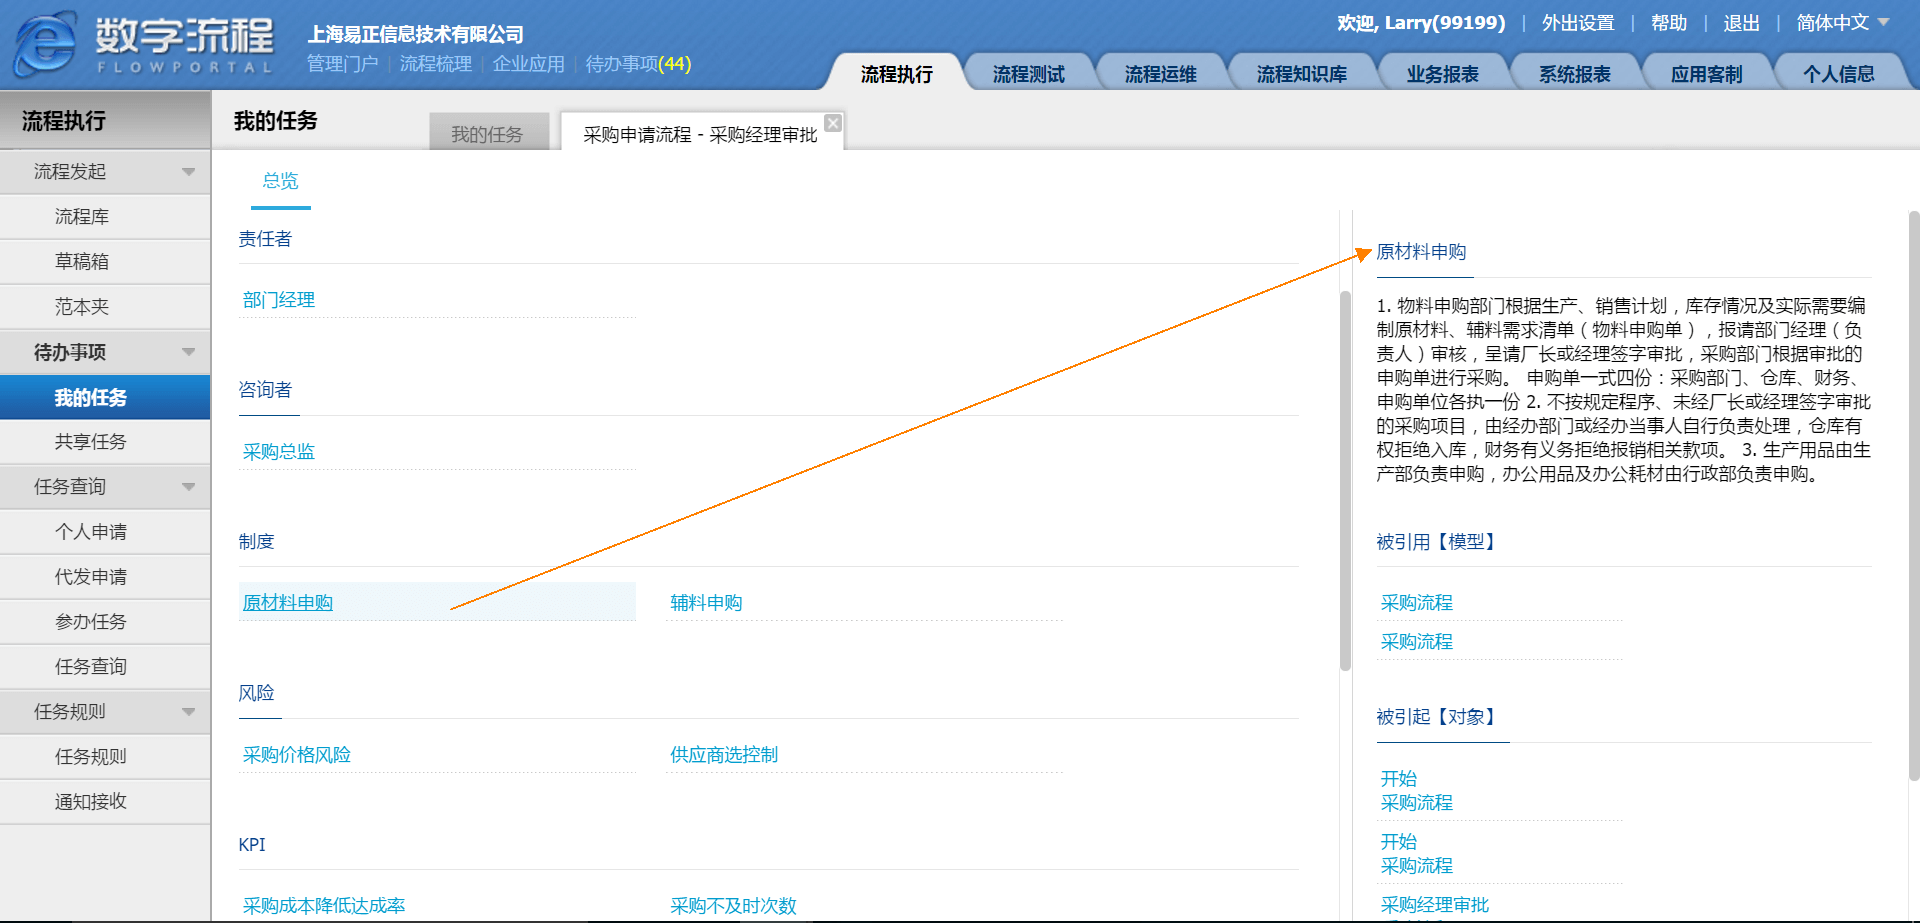Viewport: 1920px width, 923px height.
Task: Open the 部门经理 link
Action: point(279,300)
